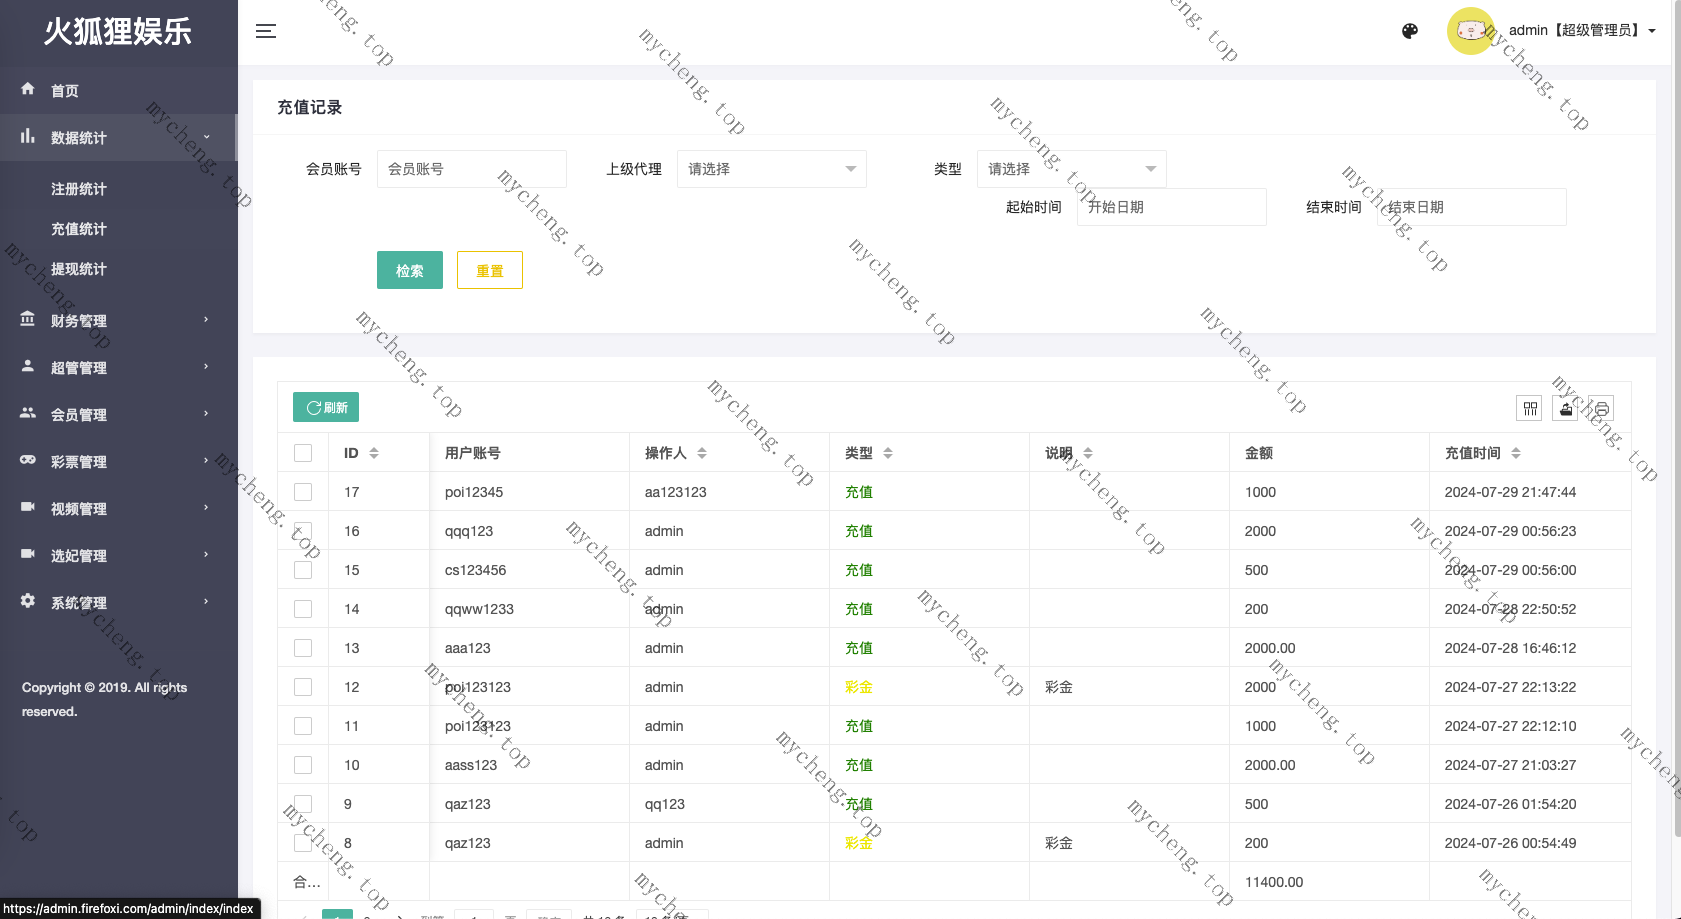Expand the 超管管理 submenu arrow
1681x919 pixels.
point(207,367)
